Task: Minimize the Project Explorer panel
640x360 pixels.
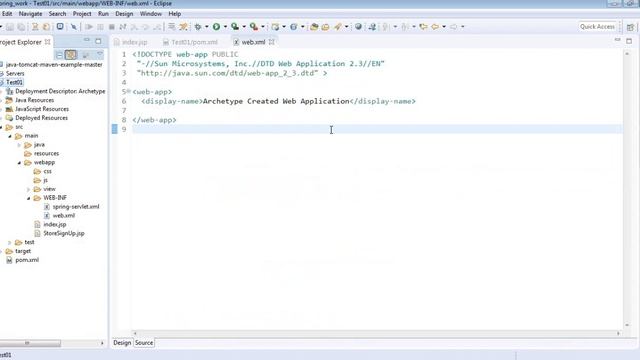Action: point(87,41)
